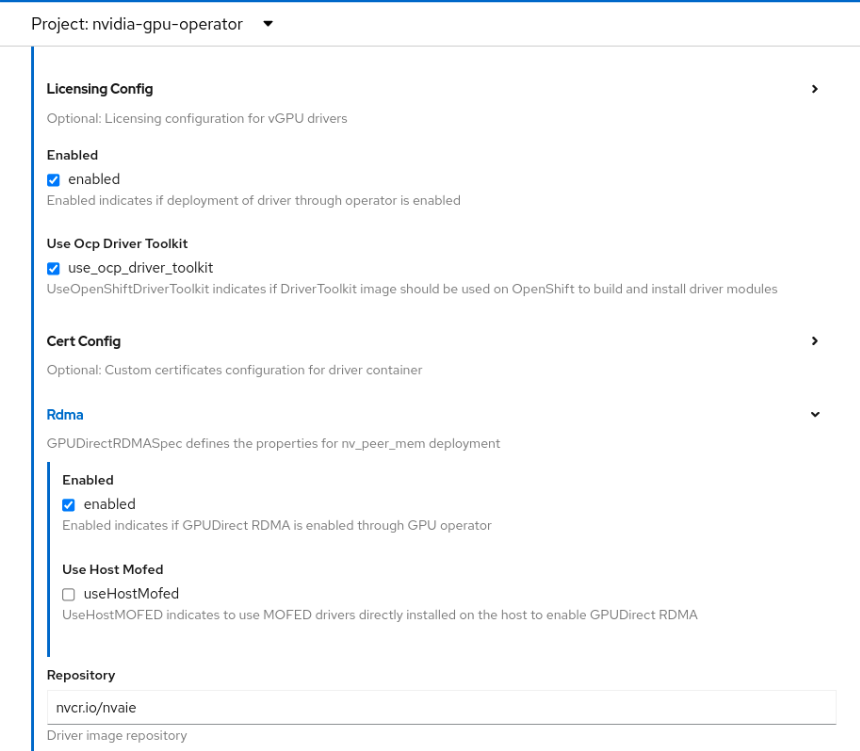Click the Repository field label

point(81,675)
